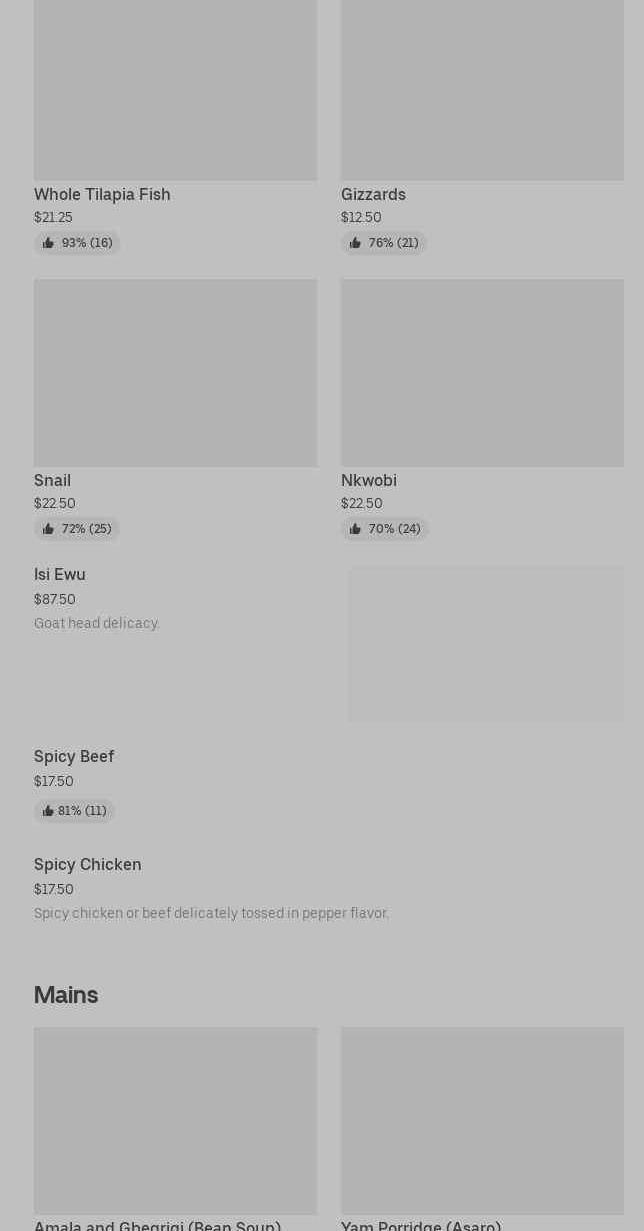Open the Spicy Chicken item
Viewport: 644px width, 1231px height.
pyautogui.click(x=87, y=864)
